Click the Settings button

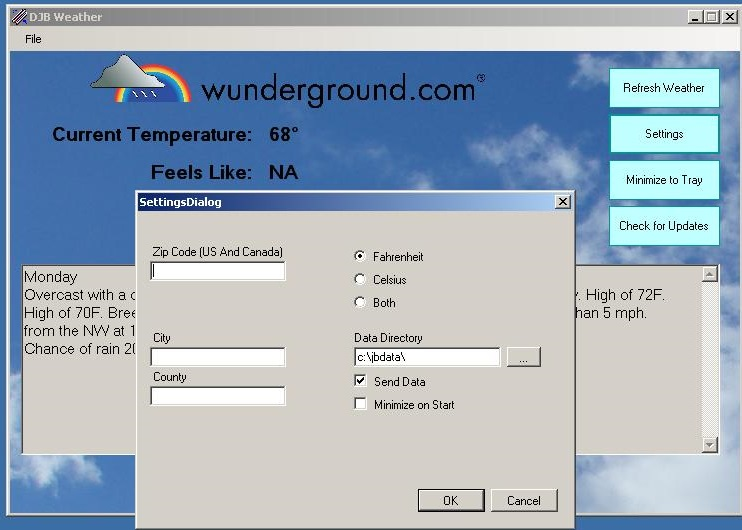pos(664,134)
